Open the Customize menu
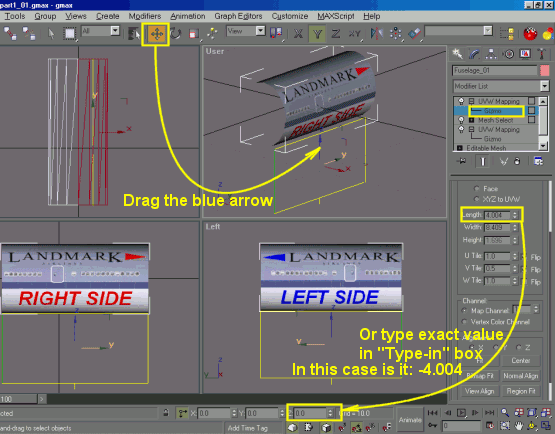This screenshot has width=555, height=434. [290, 16]
